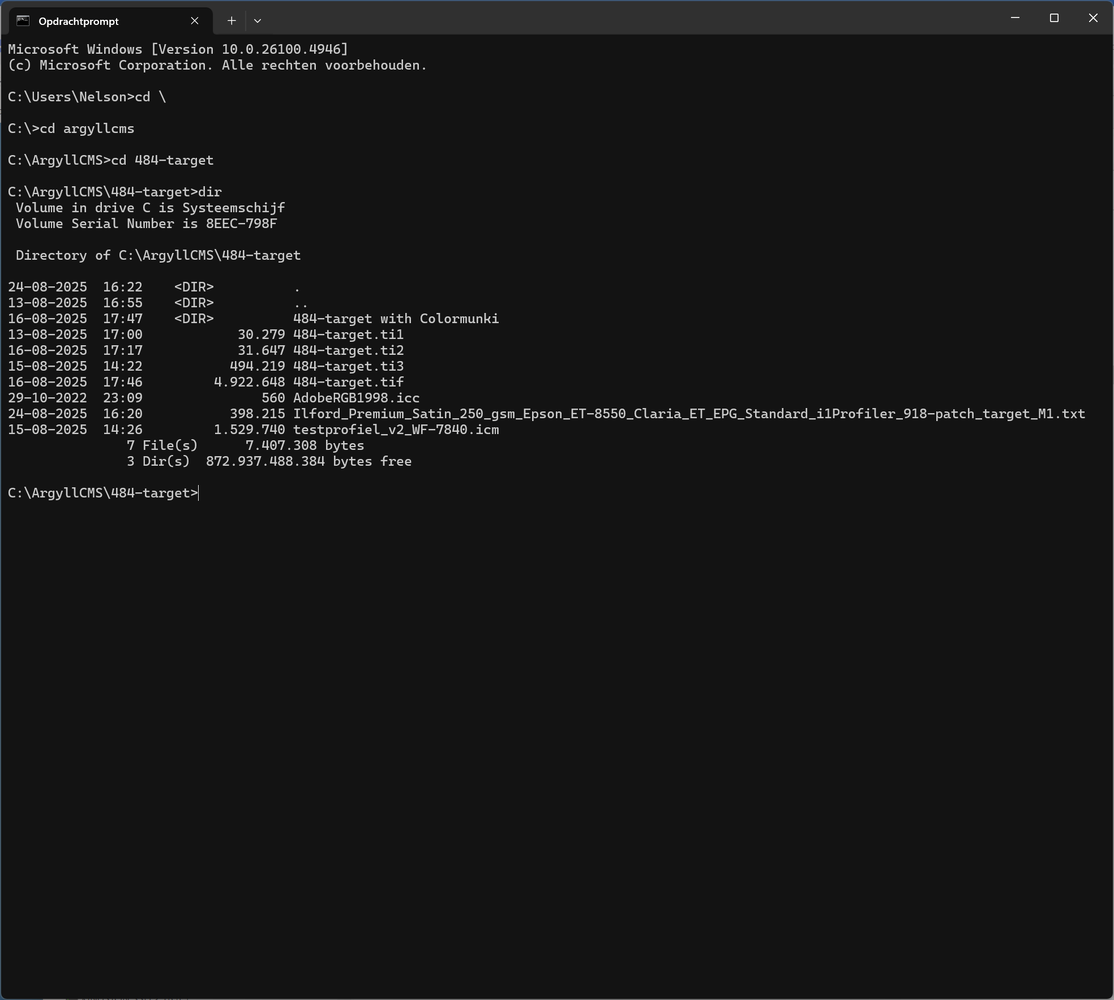Maximize the terminal window
The width and height of the screenshot is (1114, 1000).
coord(1054,18)
